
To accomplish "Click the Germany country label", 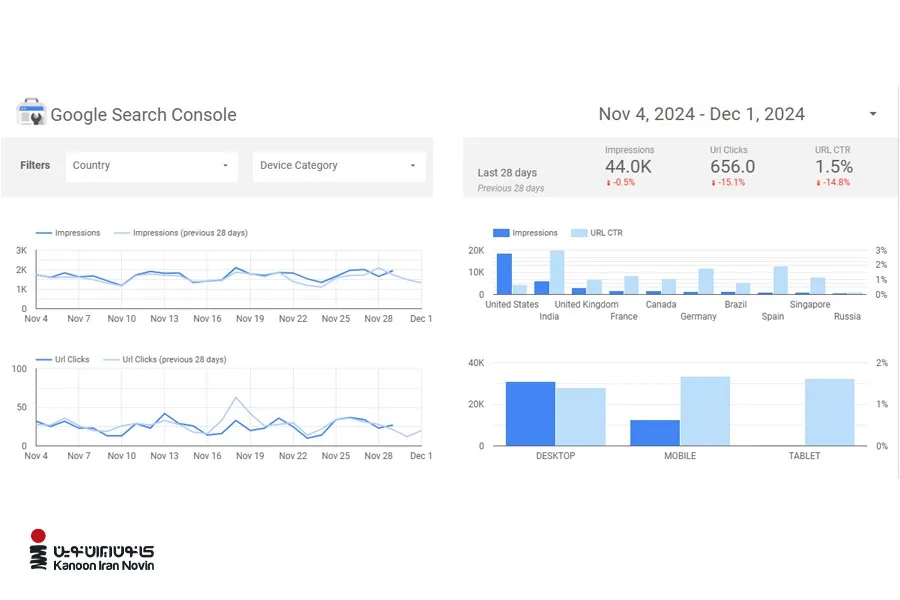I will pos(698,316).
